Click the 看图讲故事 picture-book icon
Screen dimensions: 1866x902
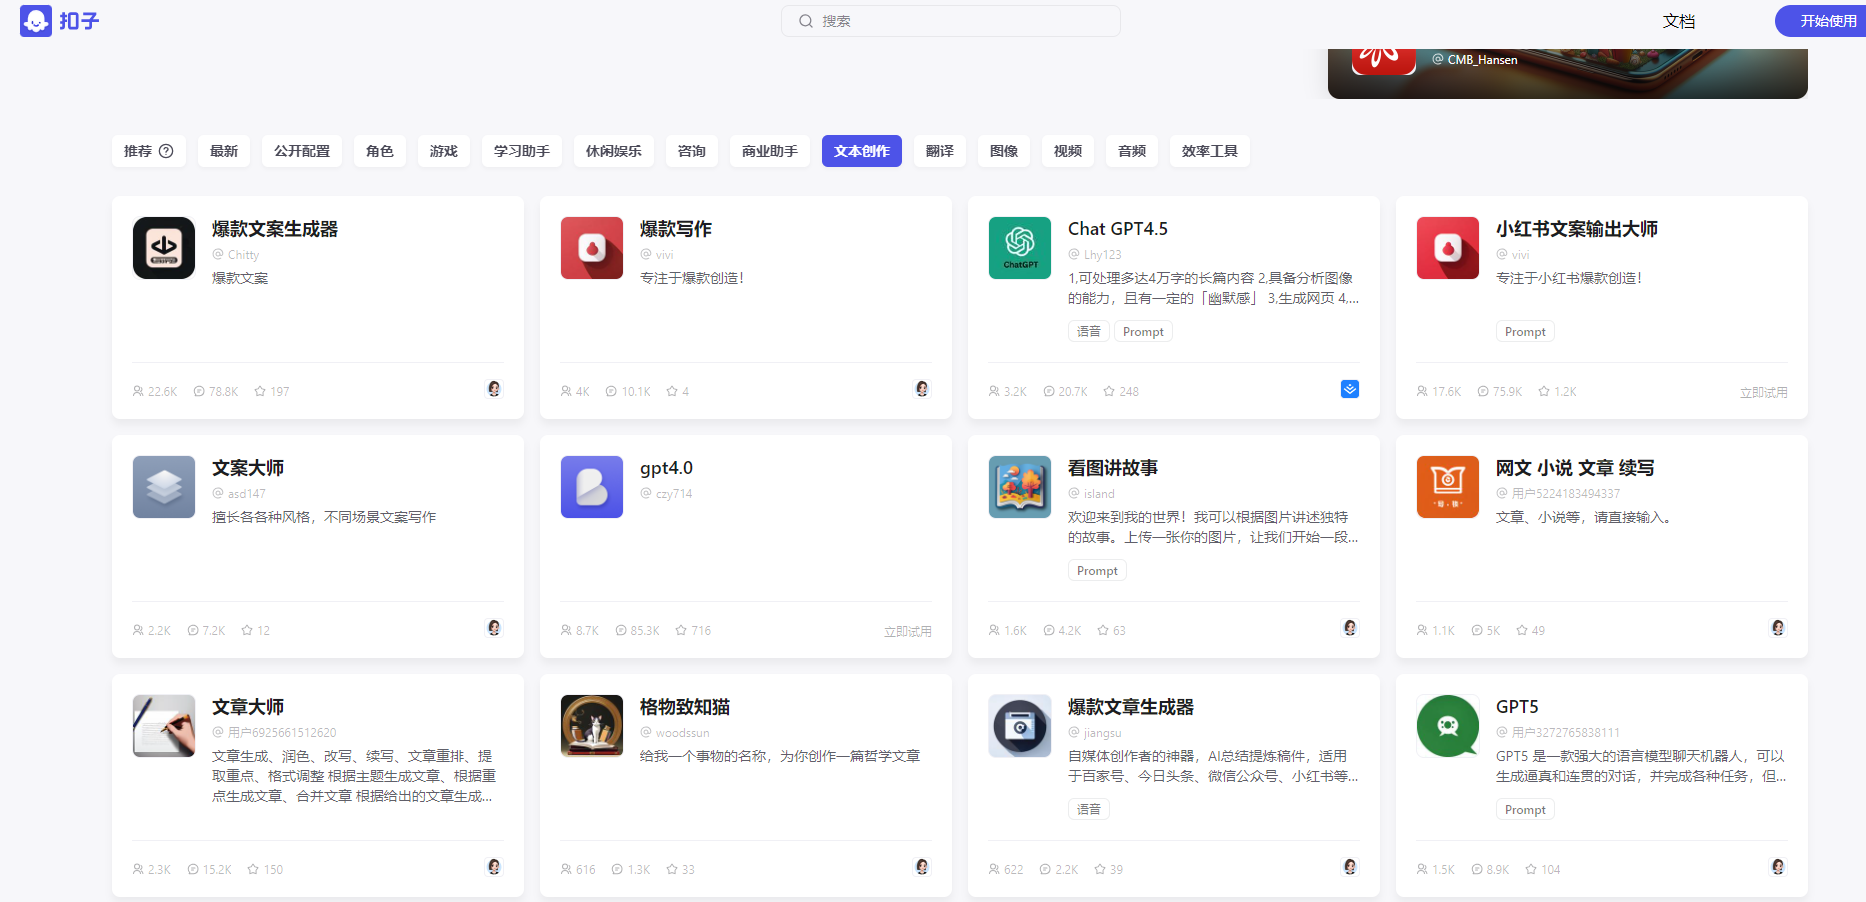1019,487
